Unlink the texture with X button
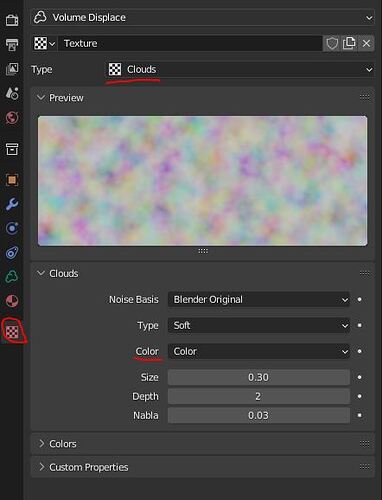Viewport: 382px width, 500px height. coord(366,43)
